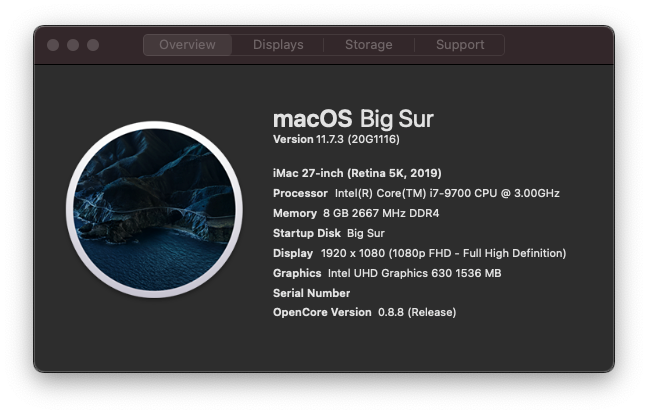Screen dimensions: 648x414
Task: Switch to the Overview tab
Action: (187, 45)
